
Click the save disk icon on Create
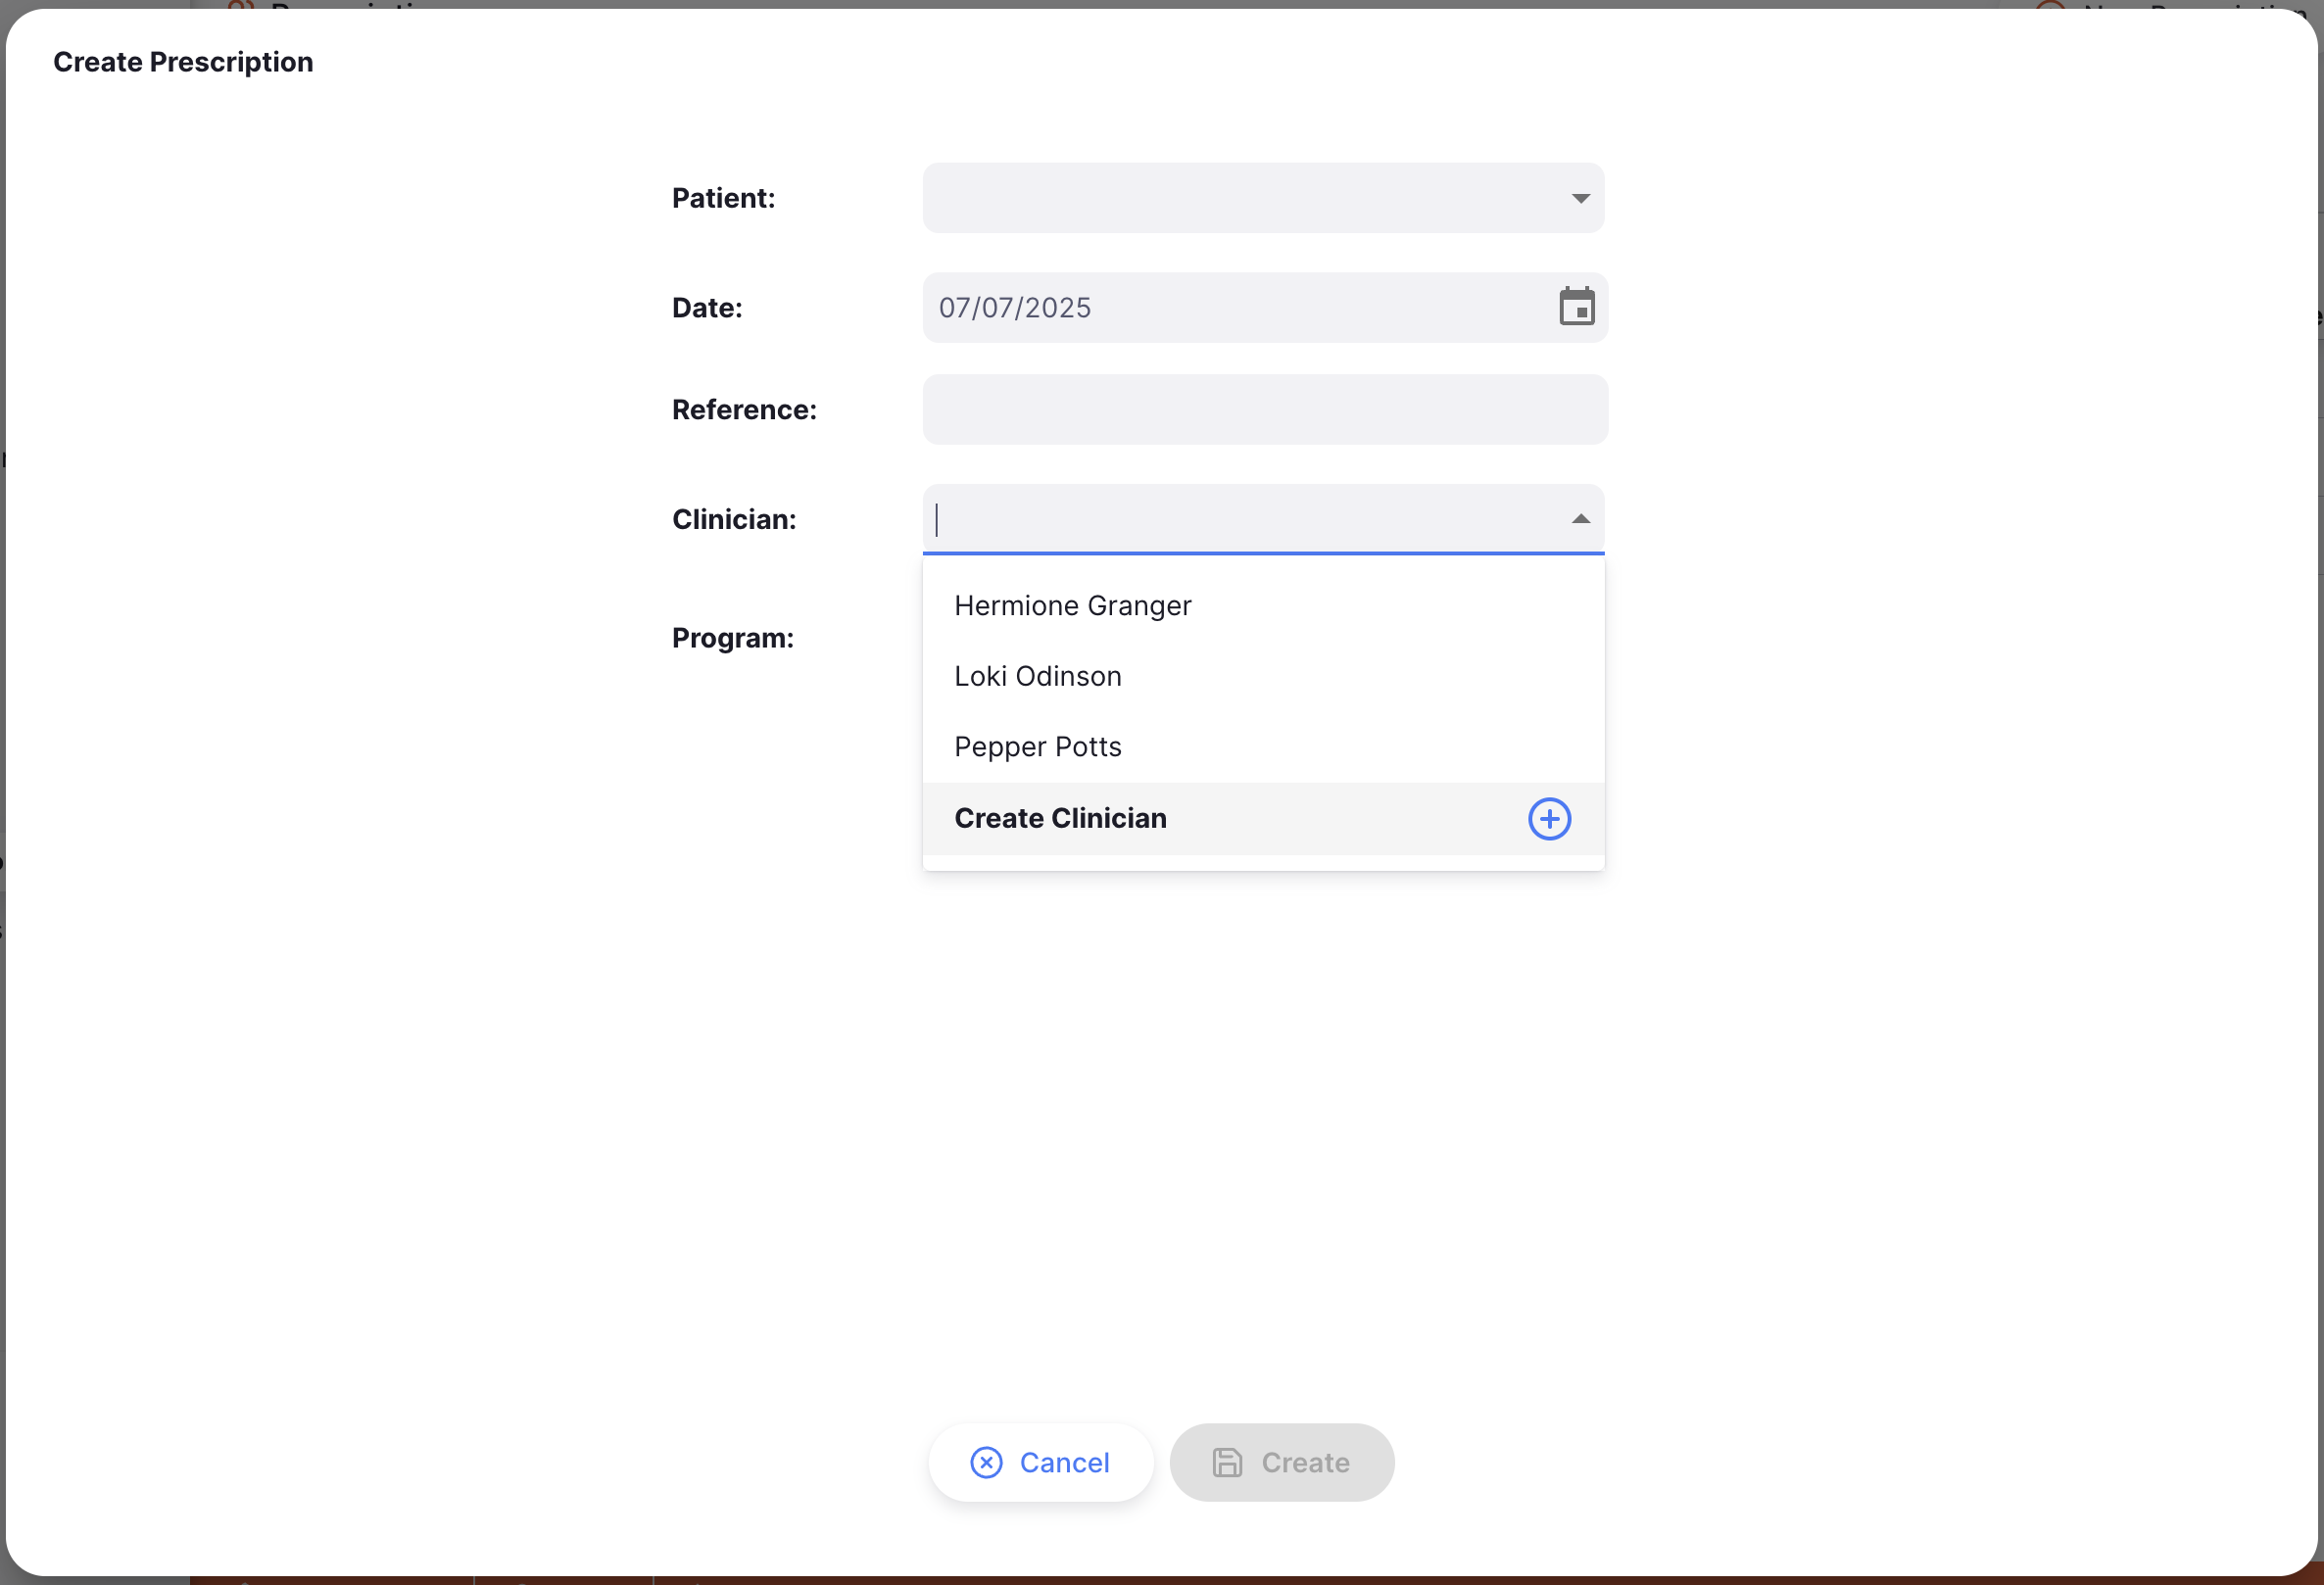1227,1462
